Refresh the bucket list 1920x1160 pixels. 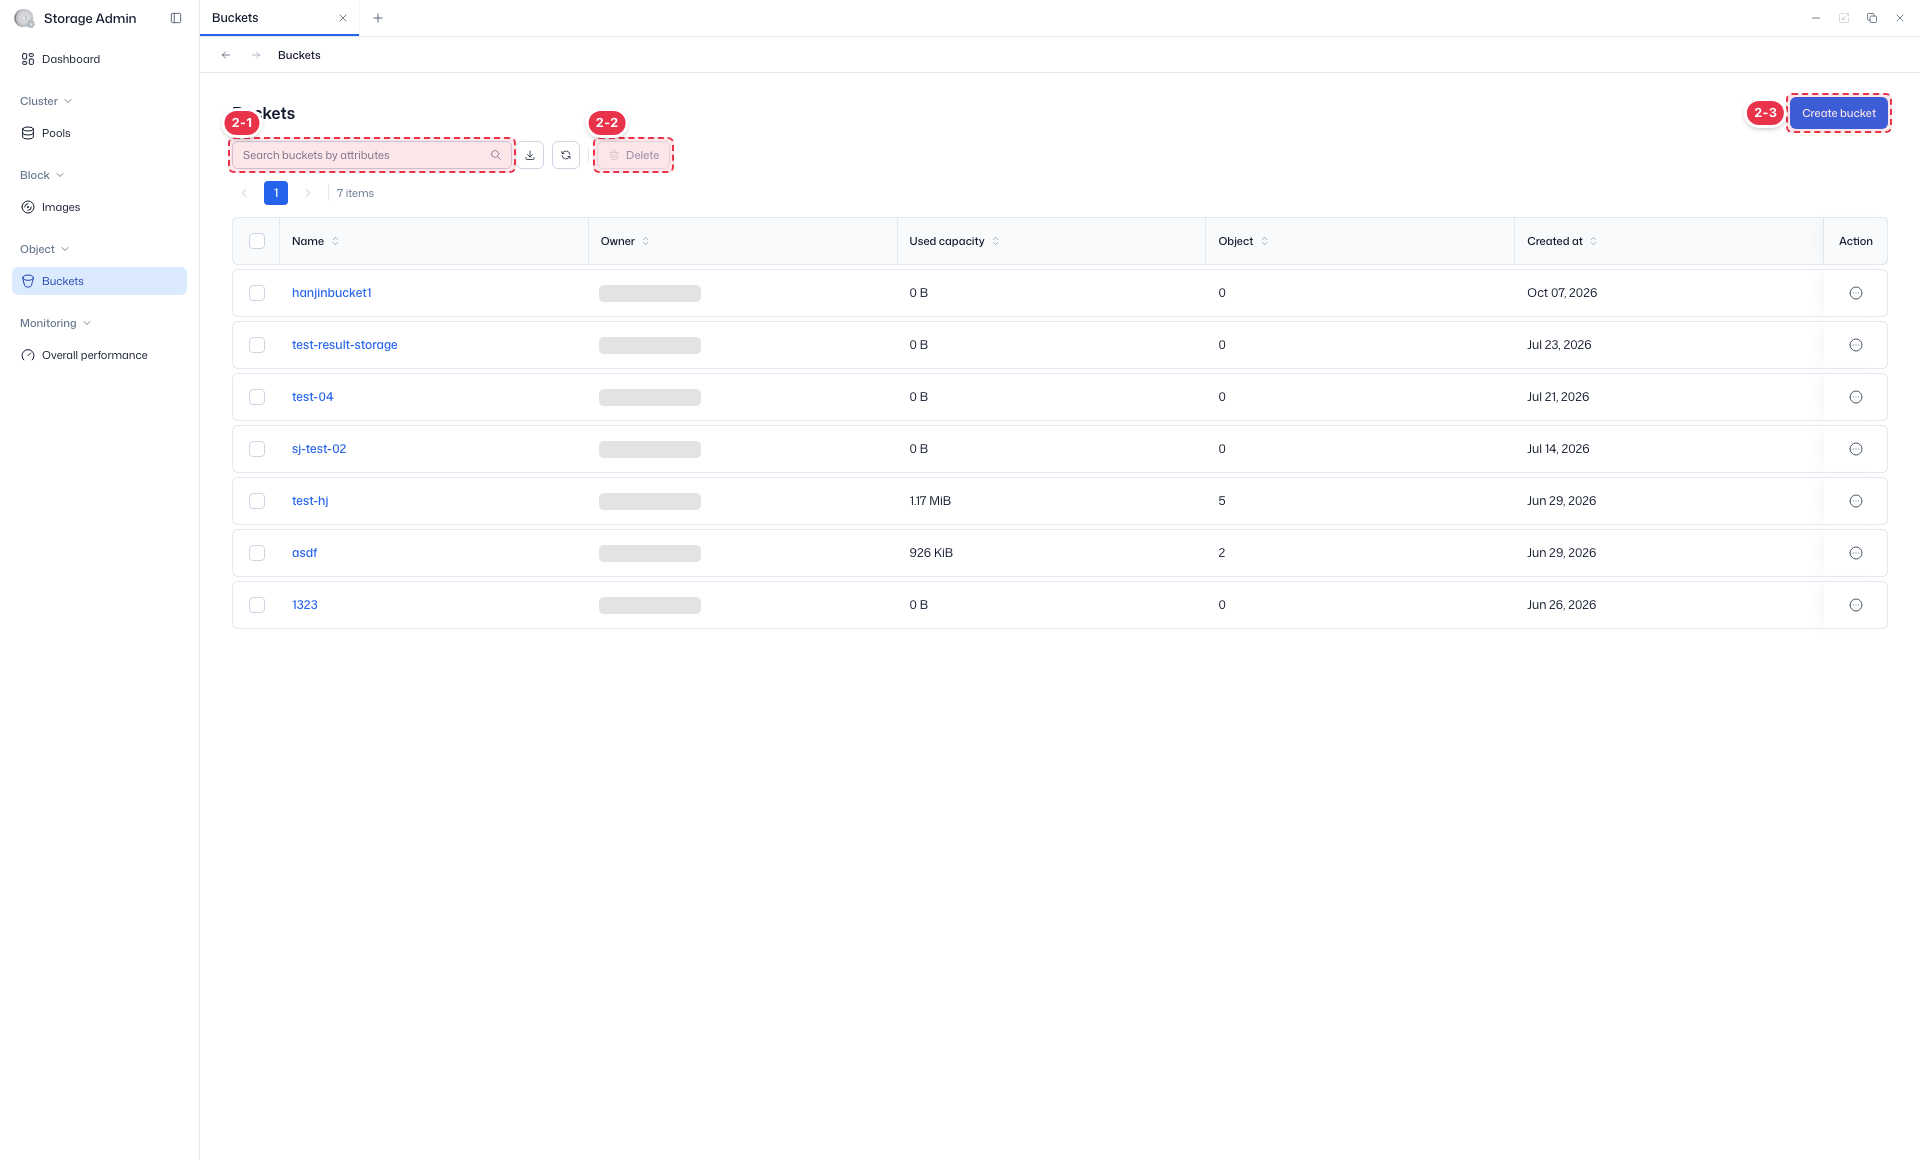click(x=566, y=155)
